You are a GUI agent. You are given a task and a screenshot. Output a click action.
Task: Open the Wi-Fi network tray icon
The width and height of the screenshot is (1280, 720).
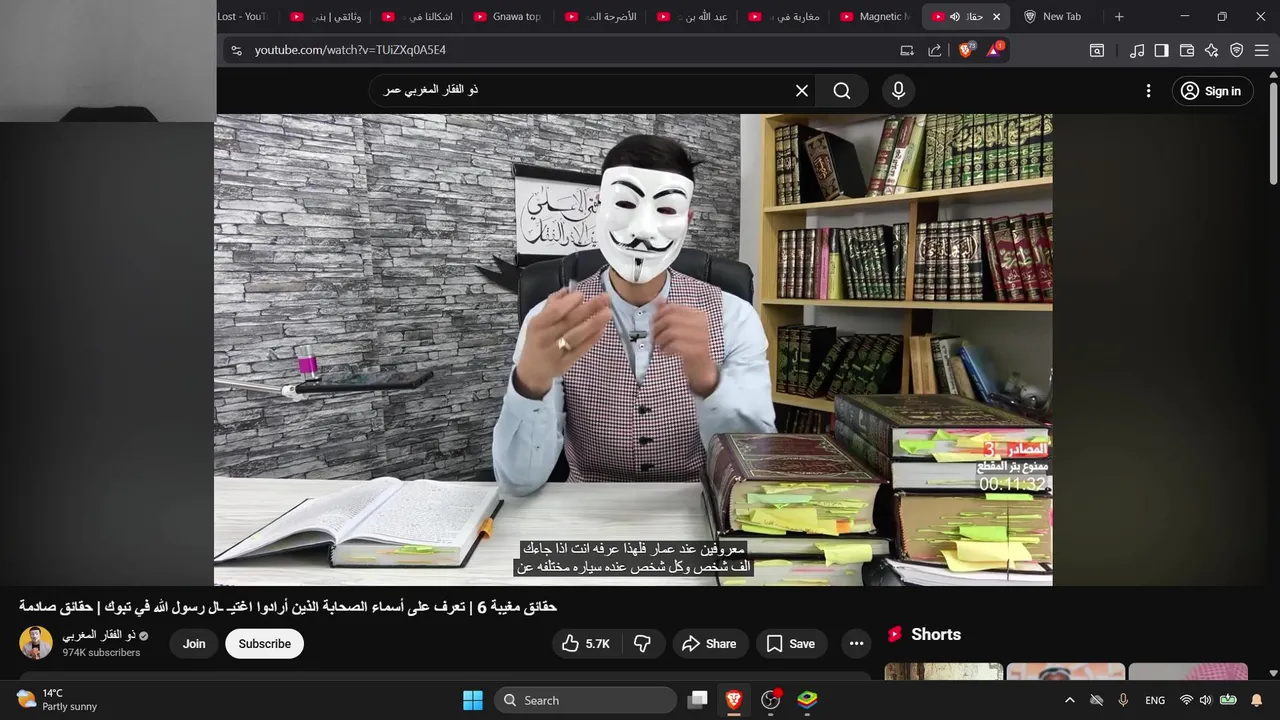1186,700
